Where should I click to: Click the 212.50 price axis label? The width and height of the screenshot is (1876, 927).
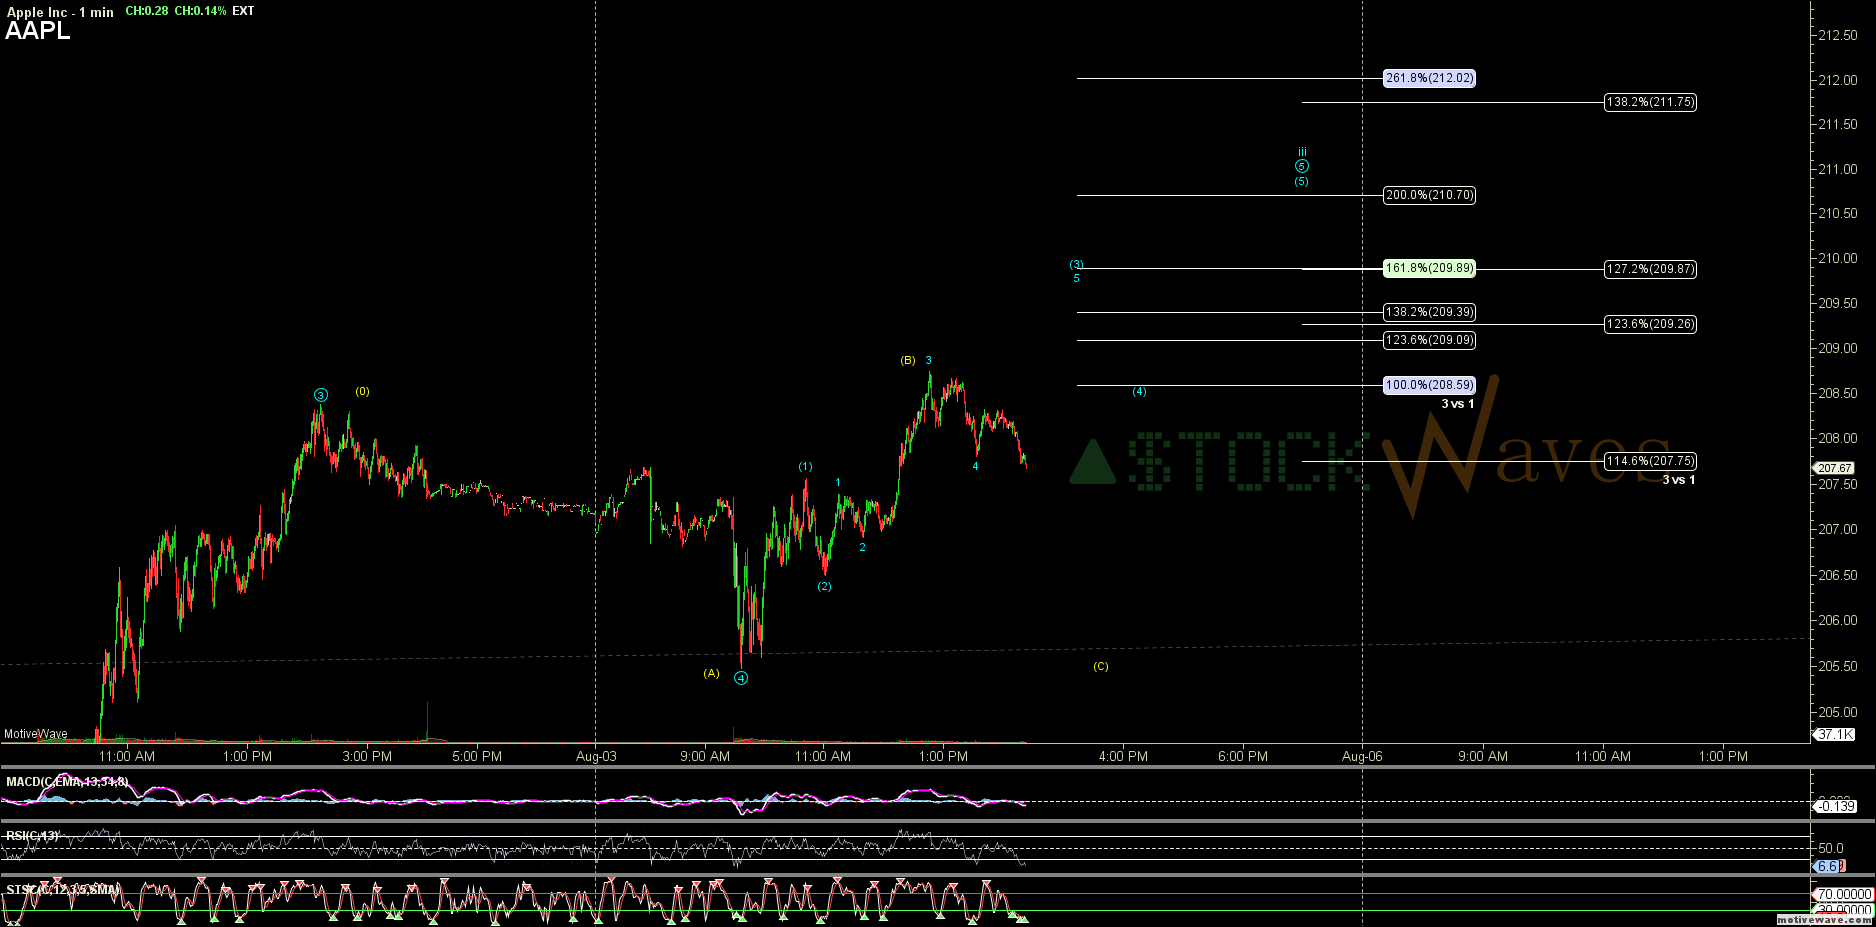pyautogui.click(x=1838, y=35)
